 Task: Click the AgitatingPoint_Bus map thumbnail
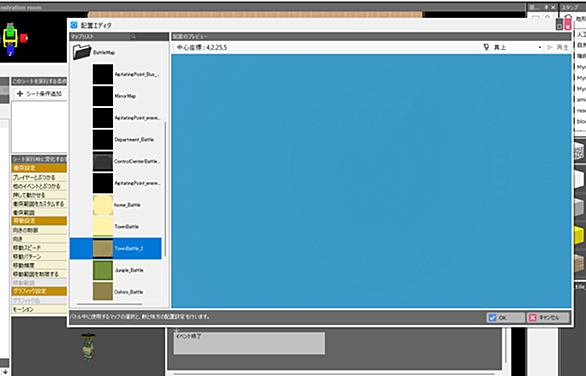[x=103, y=74]
